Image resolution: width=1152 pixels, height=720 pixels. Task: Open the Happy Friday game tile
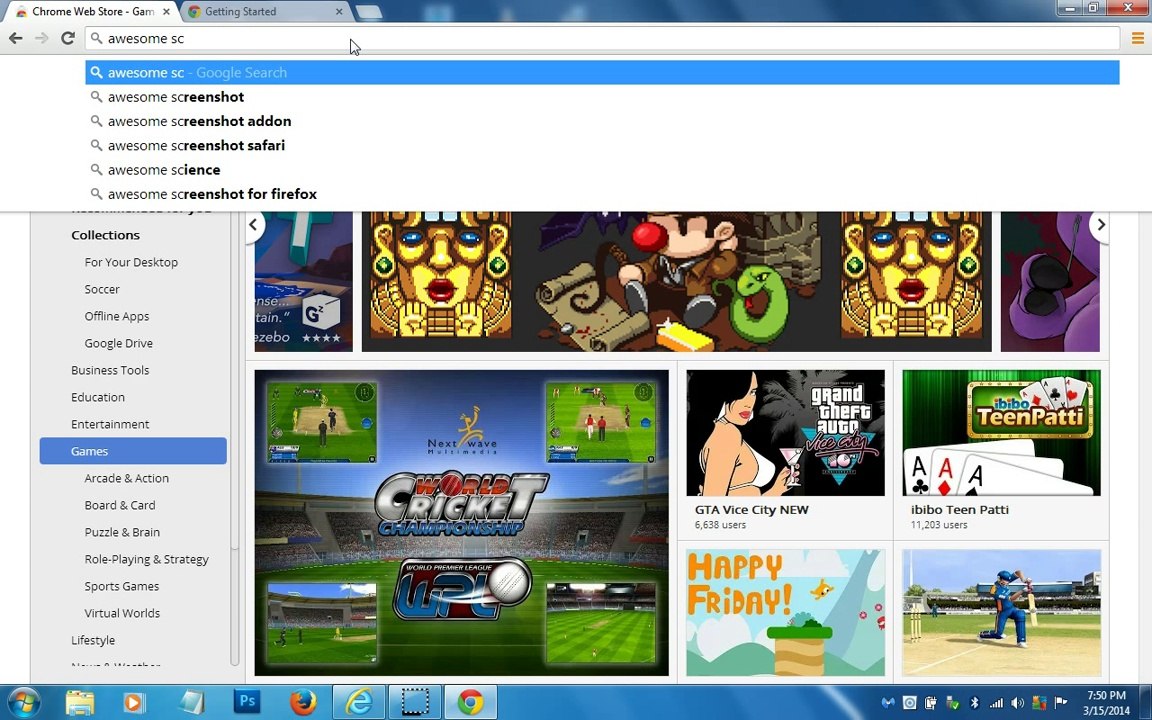pos(785,613)
